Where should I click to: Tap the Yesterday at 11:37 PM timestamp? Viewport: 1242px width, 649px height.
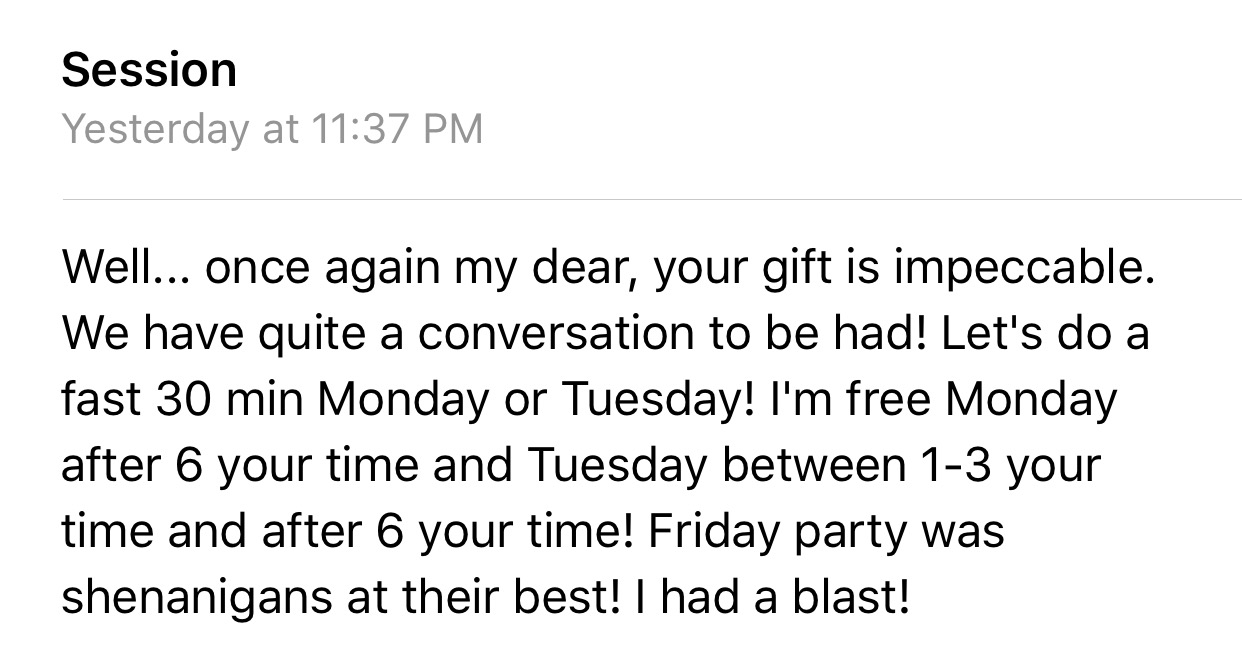tap(272, 129)
